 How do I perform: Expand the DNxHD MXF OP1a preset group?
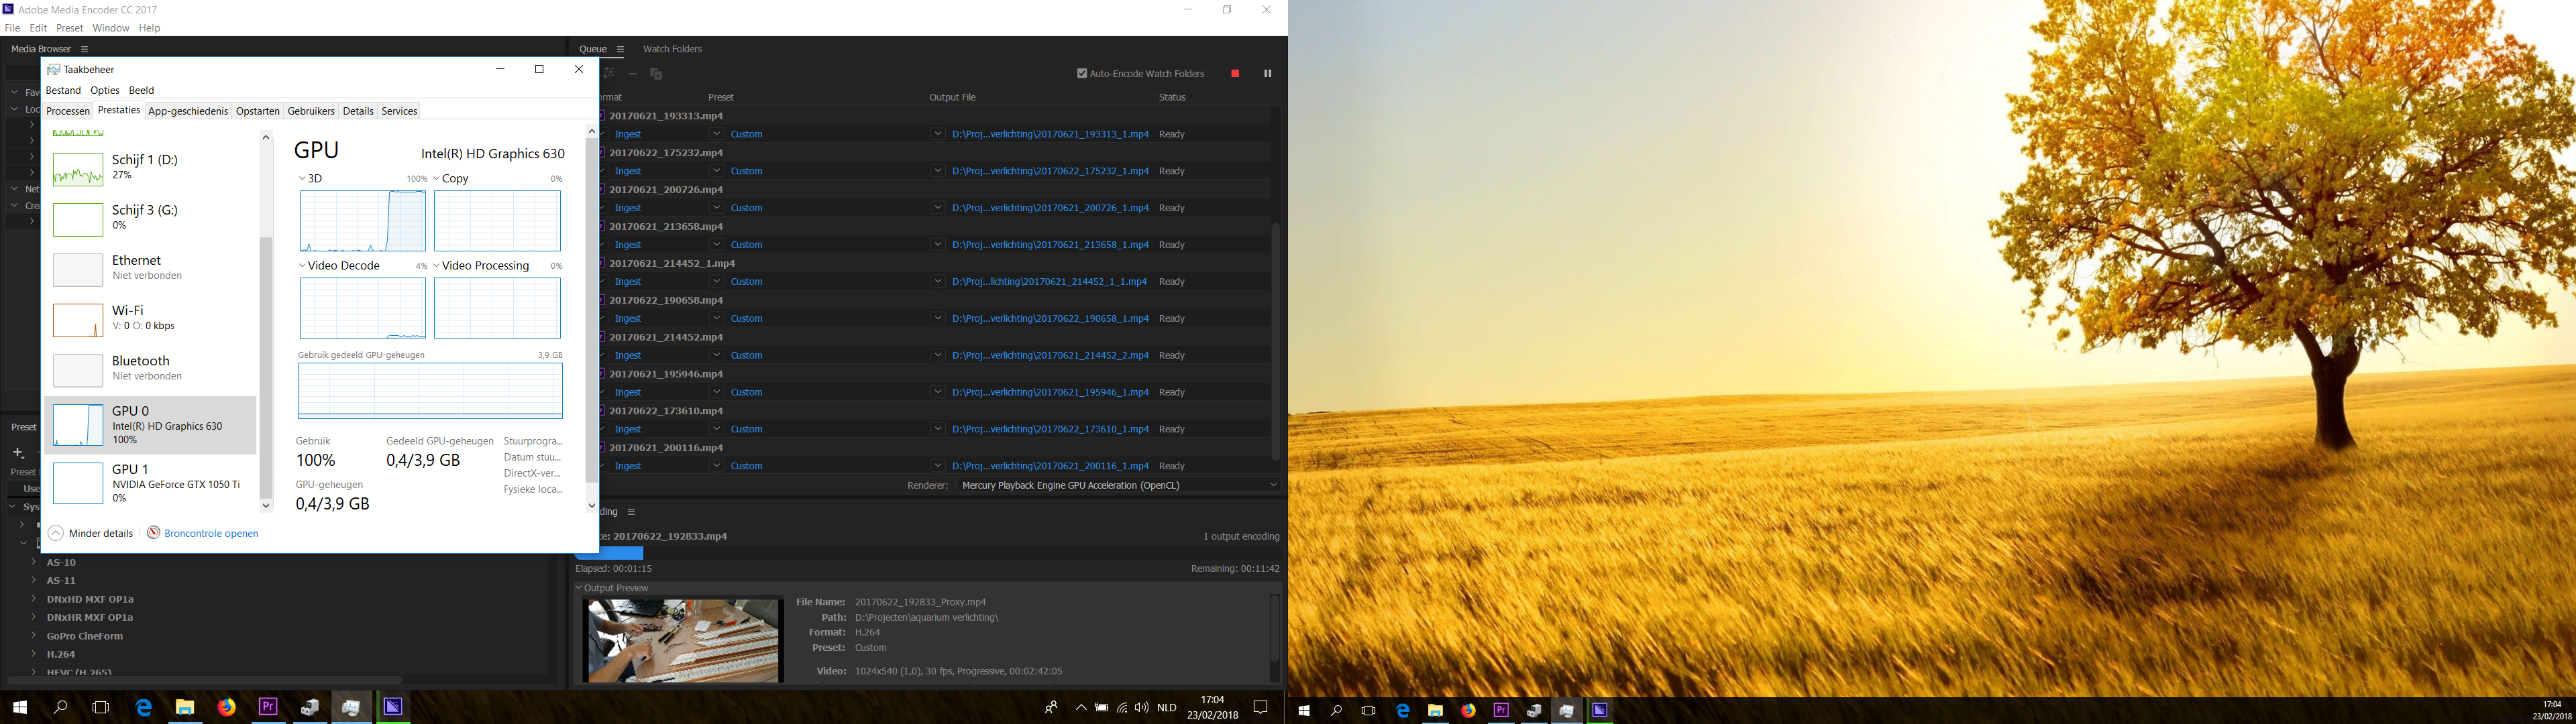pos(35,599)
